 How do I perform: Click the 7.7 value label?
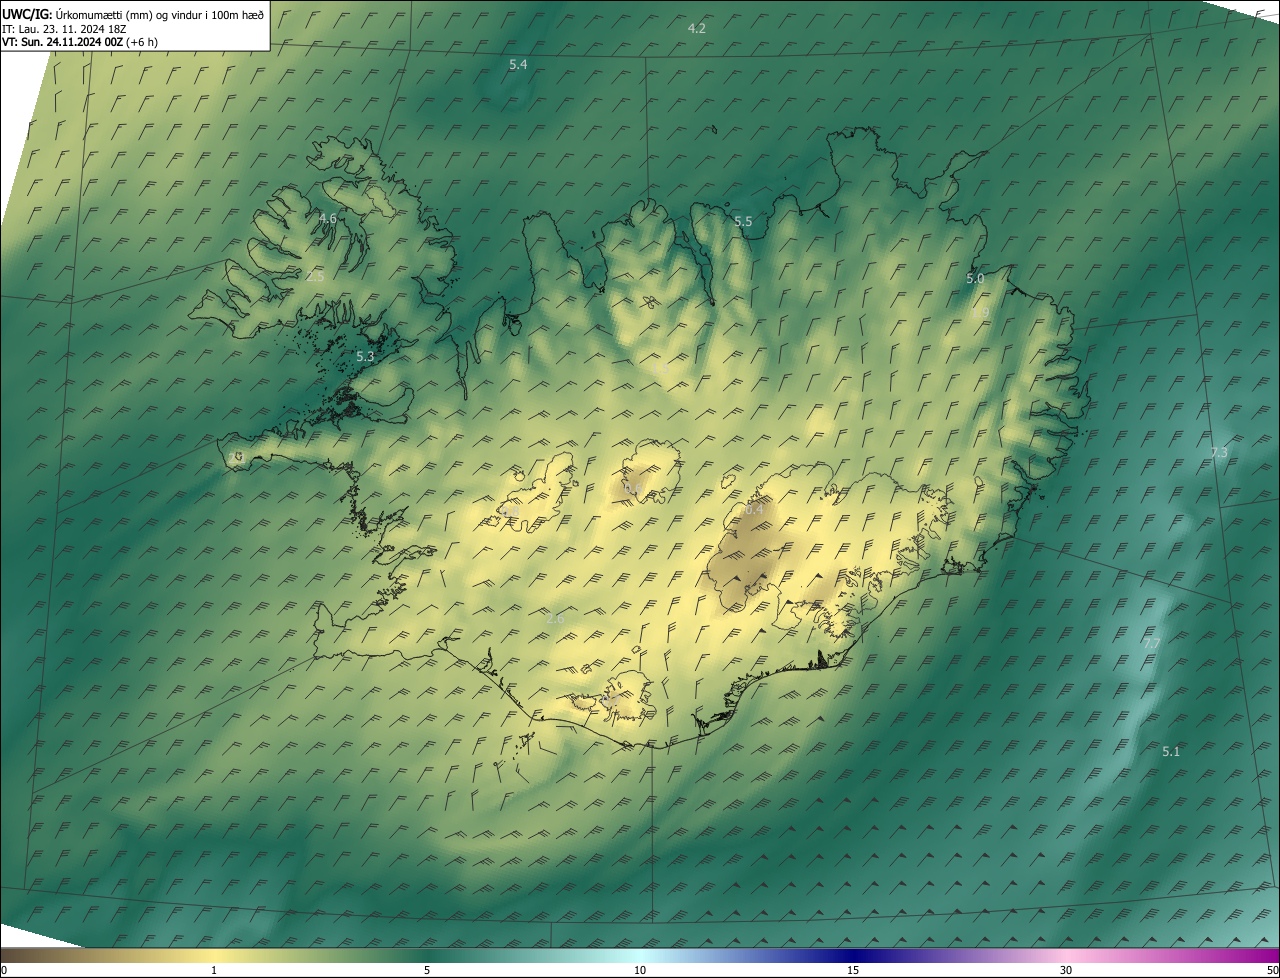point(1152,644)
